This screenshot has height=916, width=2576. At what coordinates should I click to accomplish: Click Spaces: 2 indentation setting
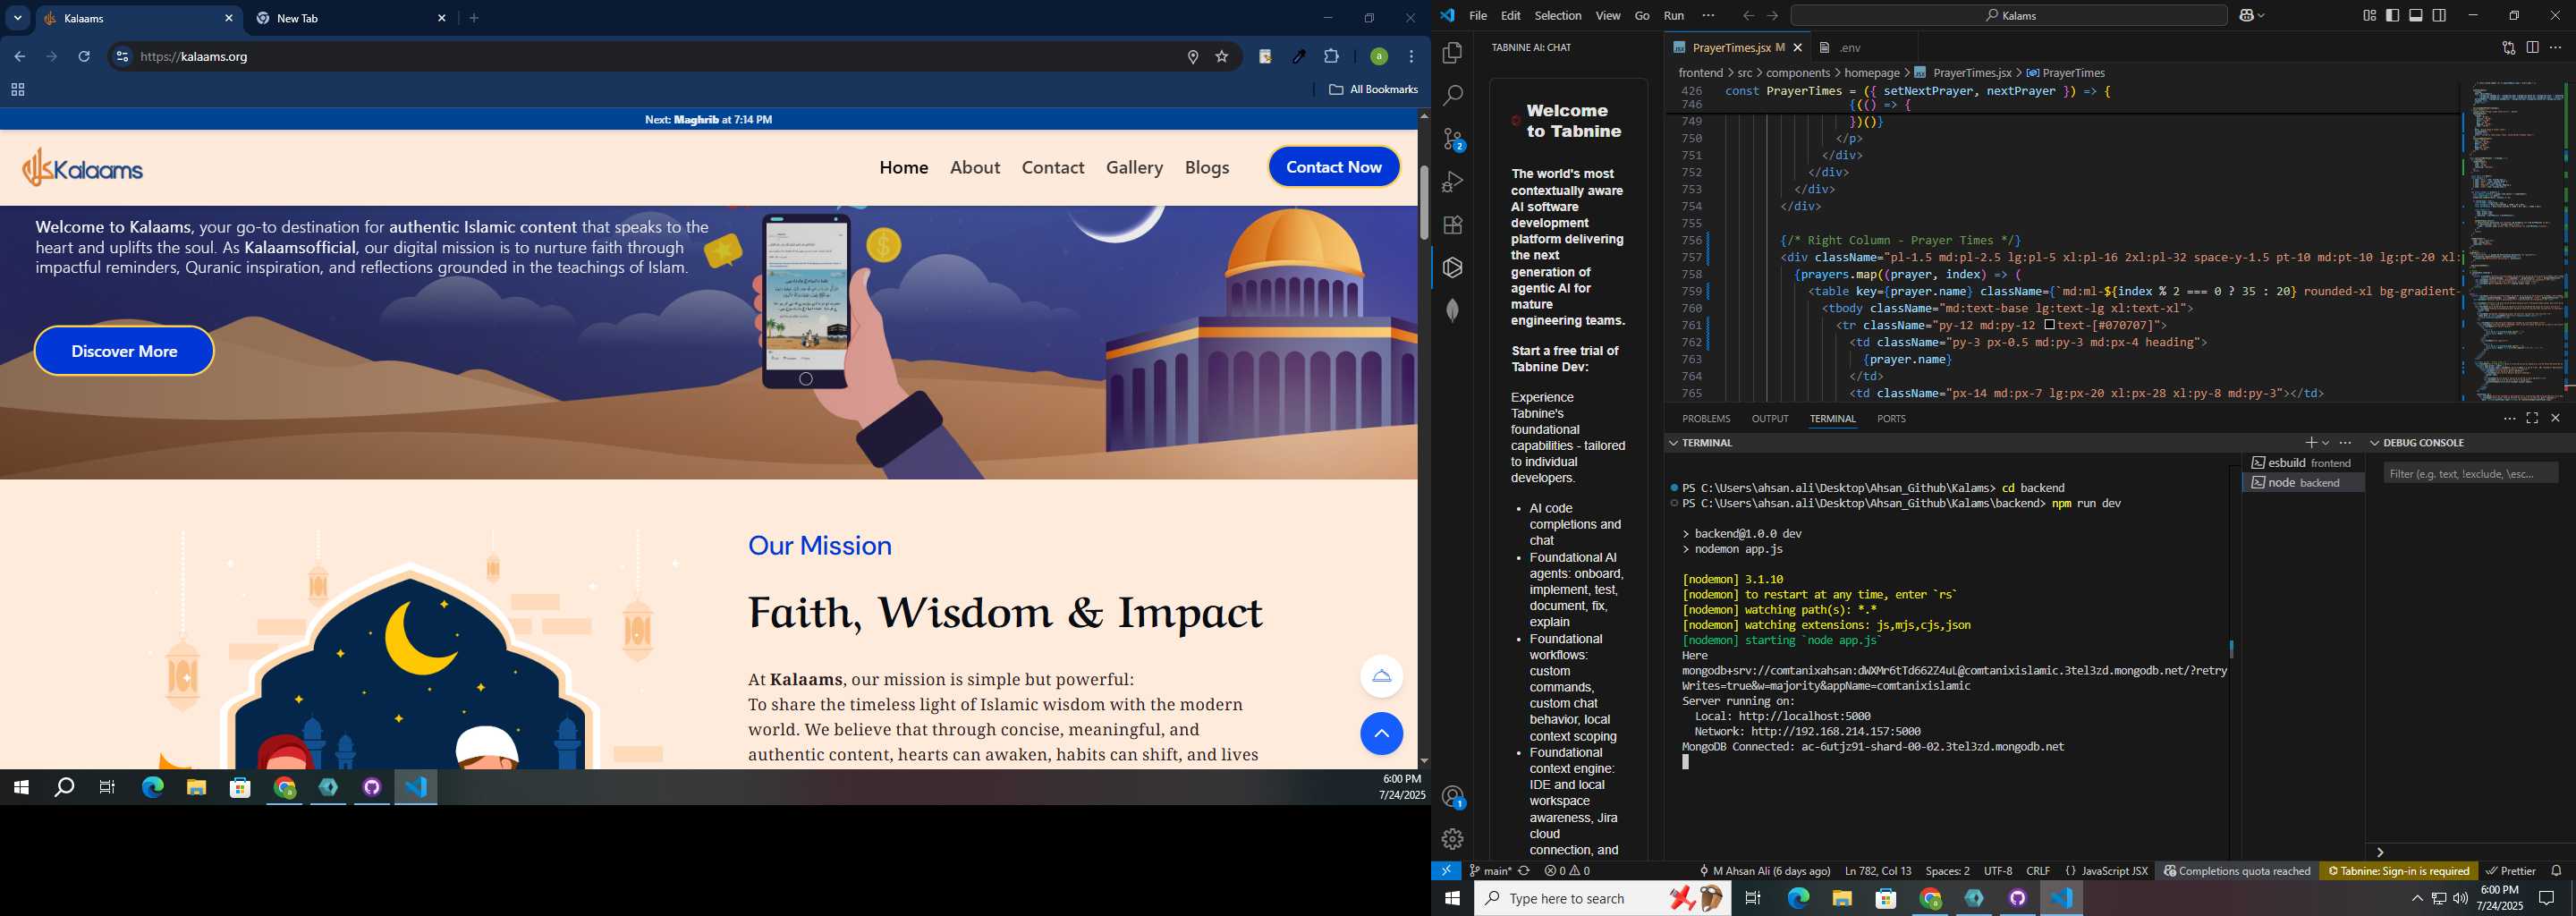pyautogui.click(x=1947, y=871)
